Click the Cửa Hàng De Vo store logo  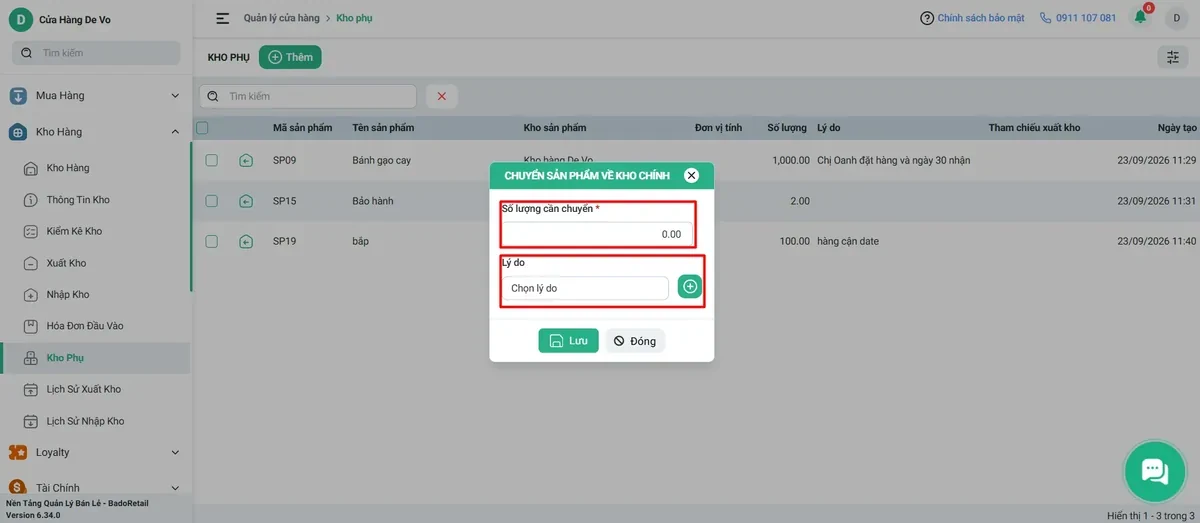tap(20, 20)
